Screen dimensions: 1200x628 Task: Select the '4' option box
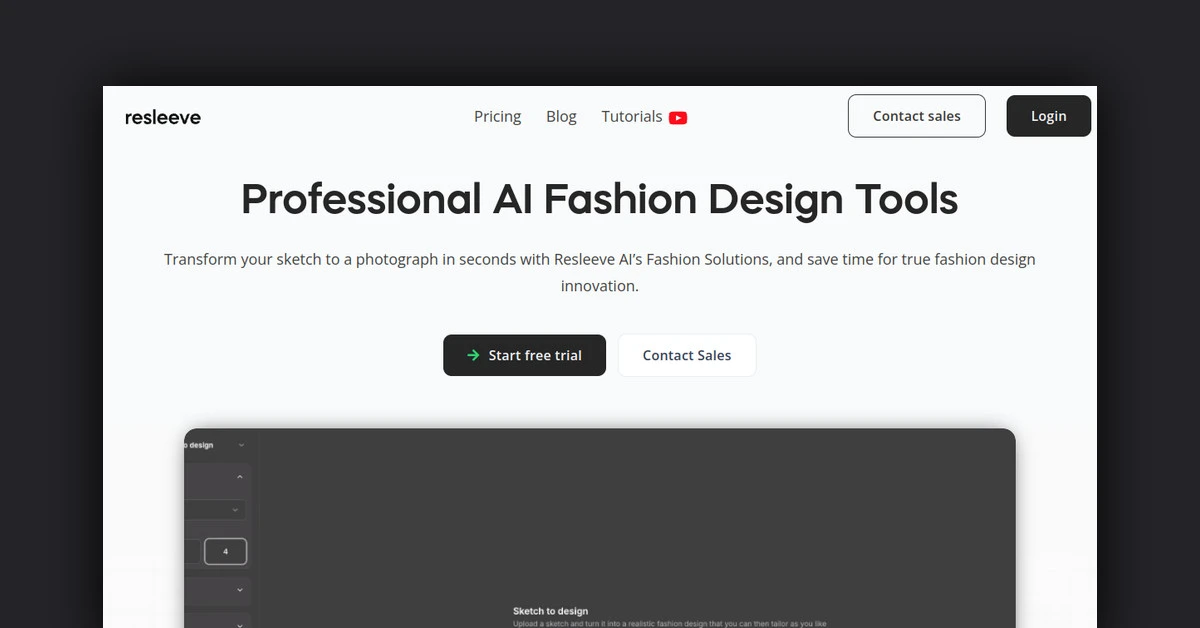tap(225, 551)
